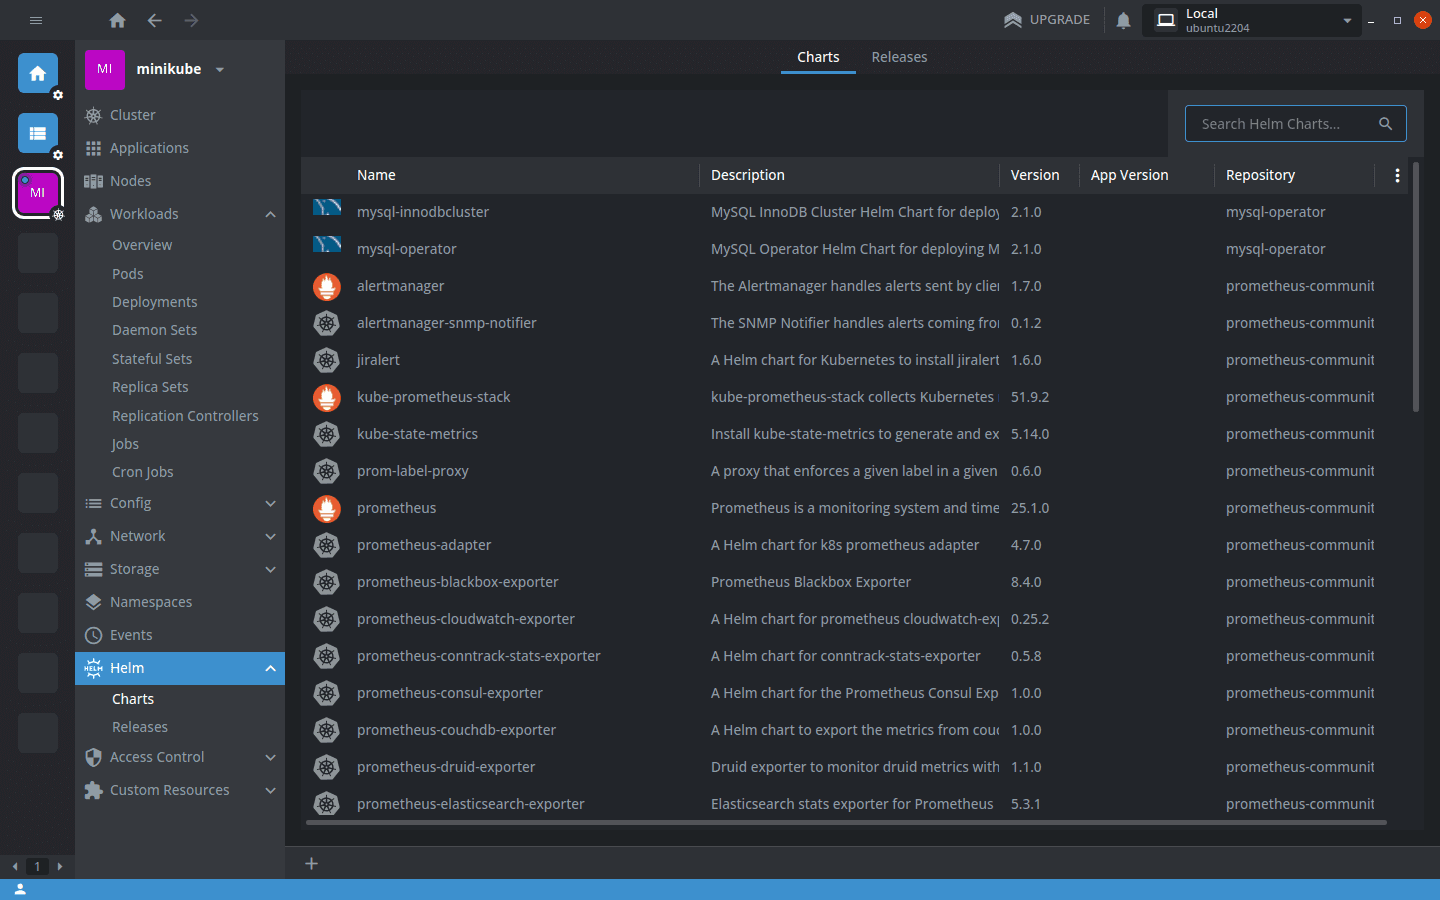Screen dimensions: 1440x900
Task: Select the magenta MI cluster hotbar icon
Action: point(38,193)
